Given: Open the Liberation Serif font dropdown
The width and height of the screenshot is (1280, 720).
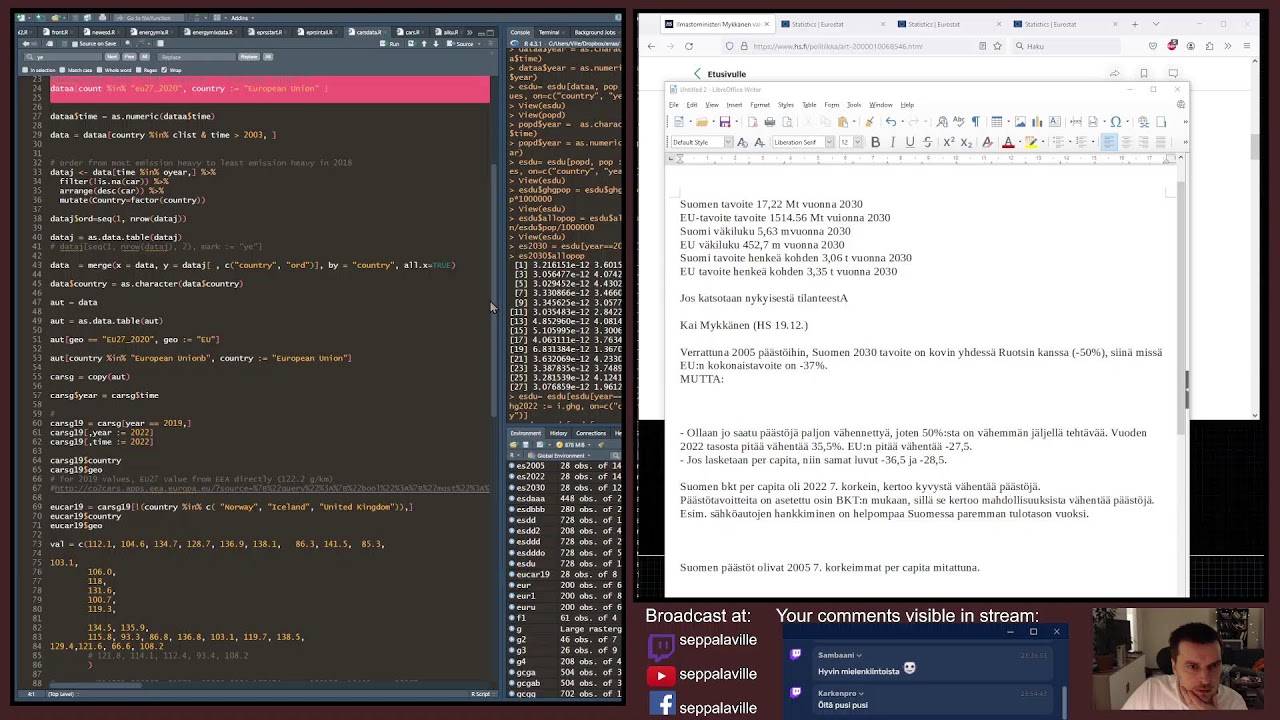Looking at the screenshot, I should pos(829,142).
